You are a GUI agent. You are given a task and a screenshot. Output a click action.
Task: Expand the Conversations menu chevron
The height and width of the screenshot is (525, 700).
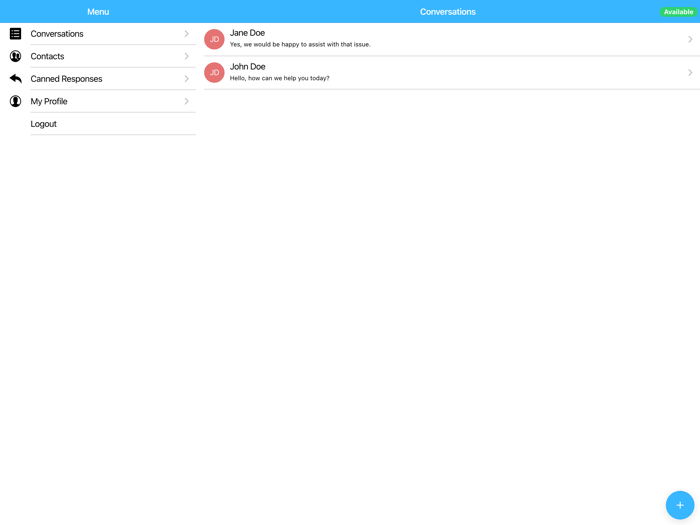coord(187,33)
